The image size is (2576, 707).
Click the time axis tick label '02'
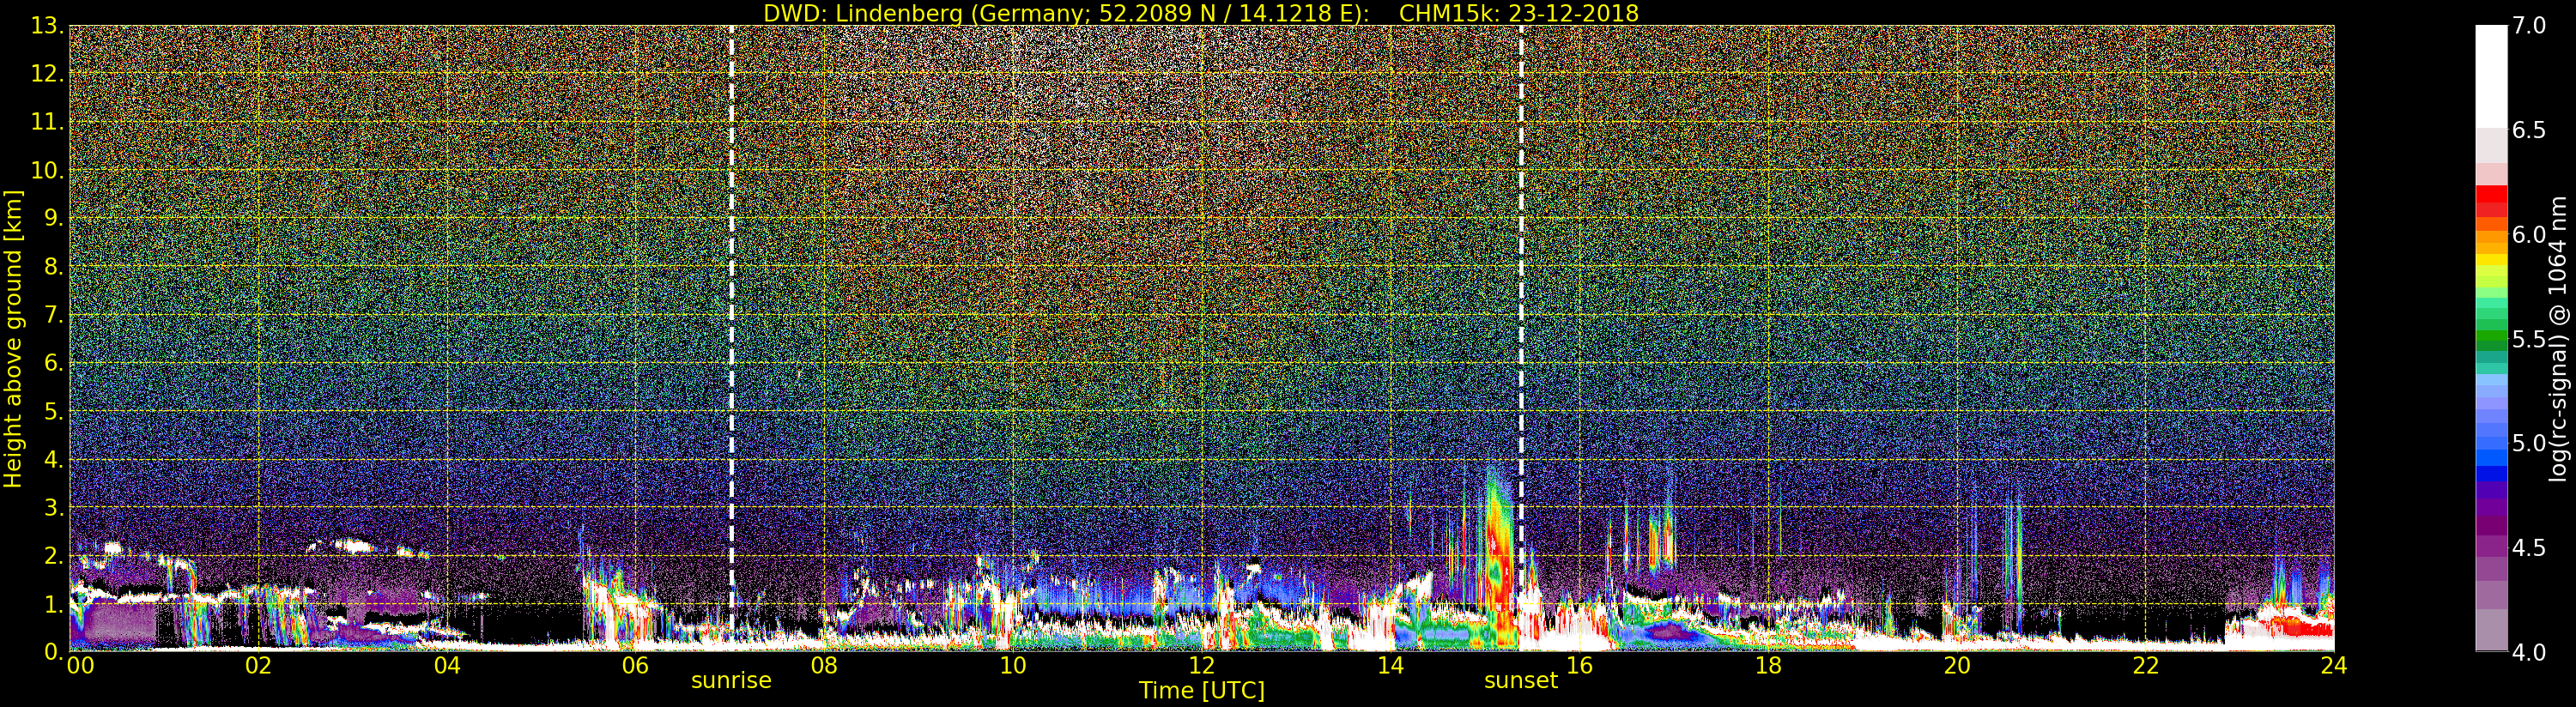coord(258,665)
